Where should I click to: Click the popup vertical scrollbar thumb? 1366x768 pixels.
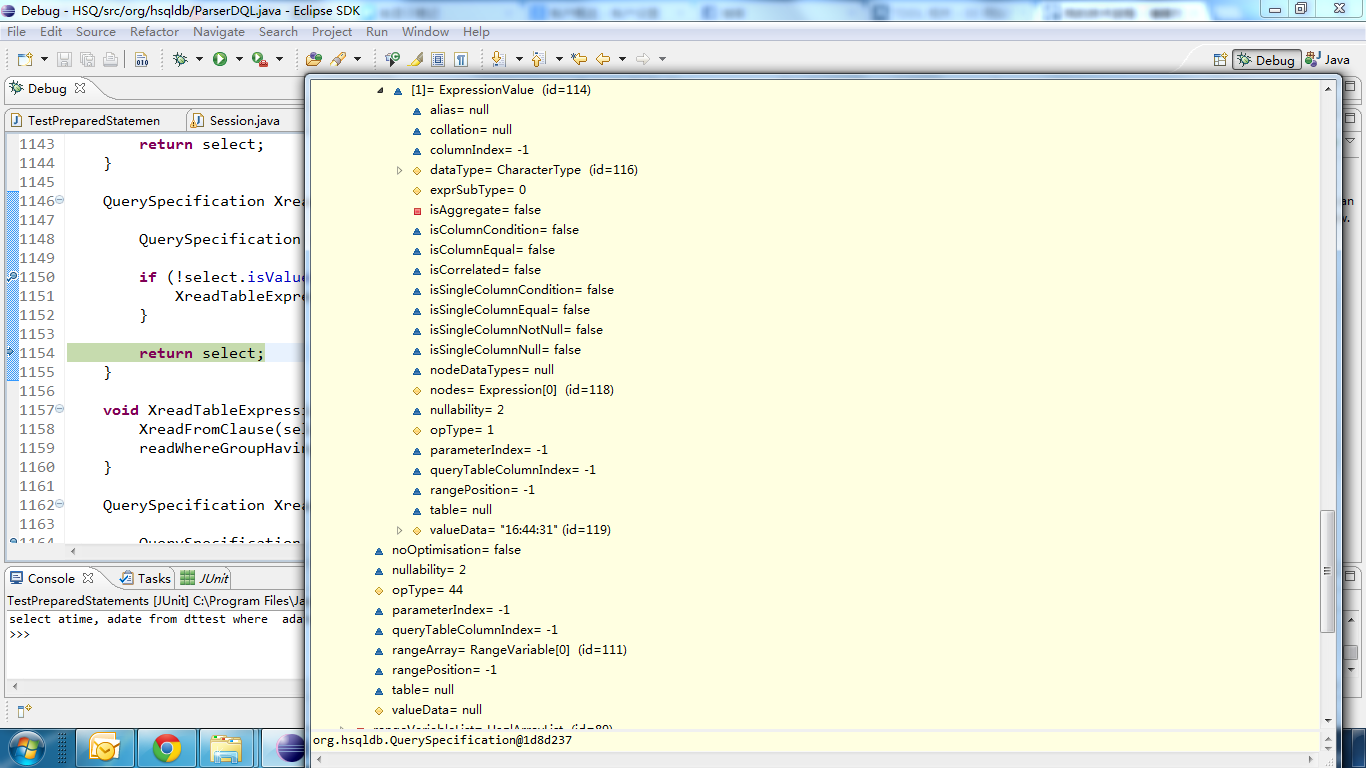(1328, 571)
